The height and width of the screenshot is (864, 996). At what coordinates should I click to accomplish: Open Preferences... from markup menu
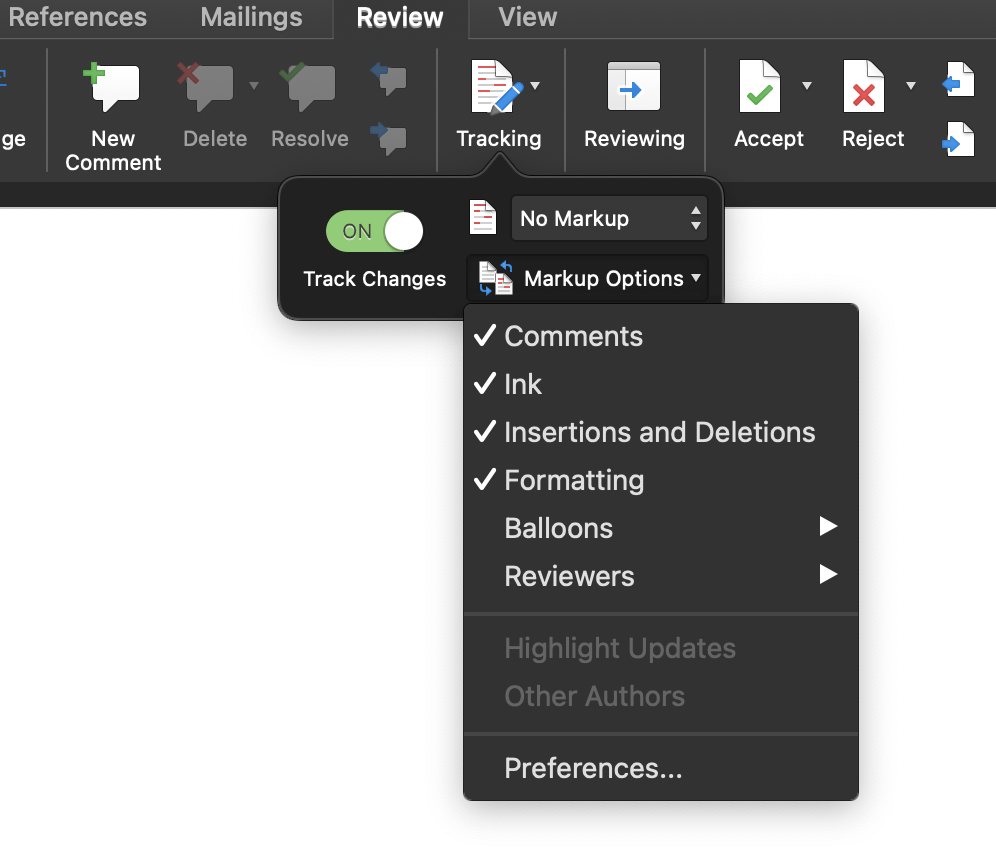(593, 768)
